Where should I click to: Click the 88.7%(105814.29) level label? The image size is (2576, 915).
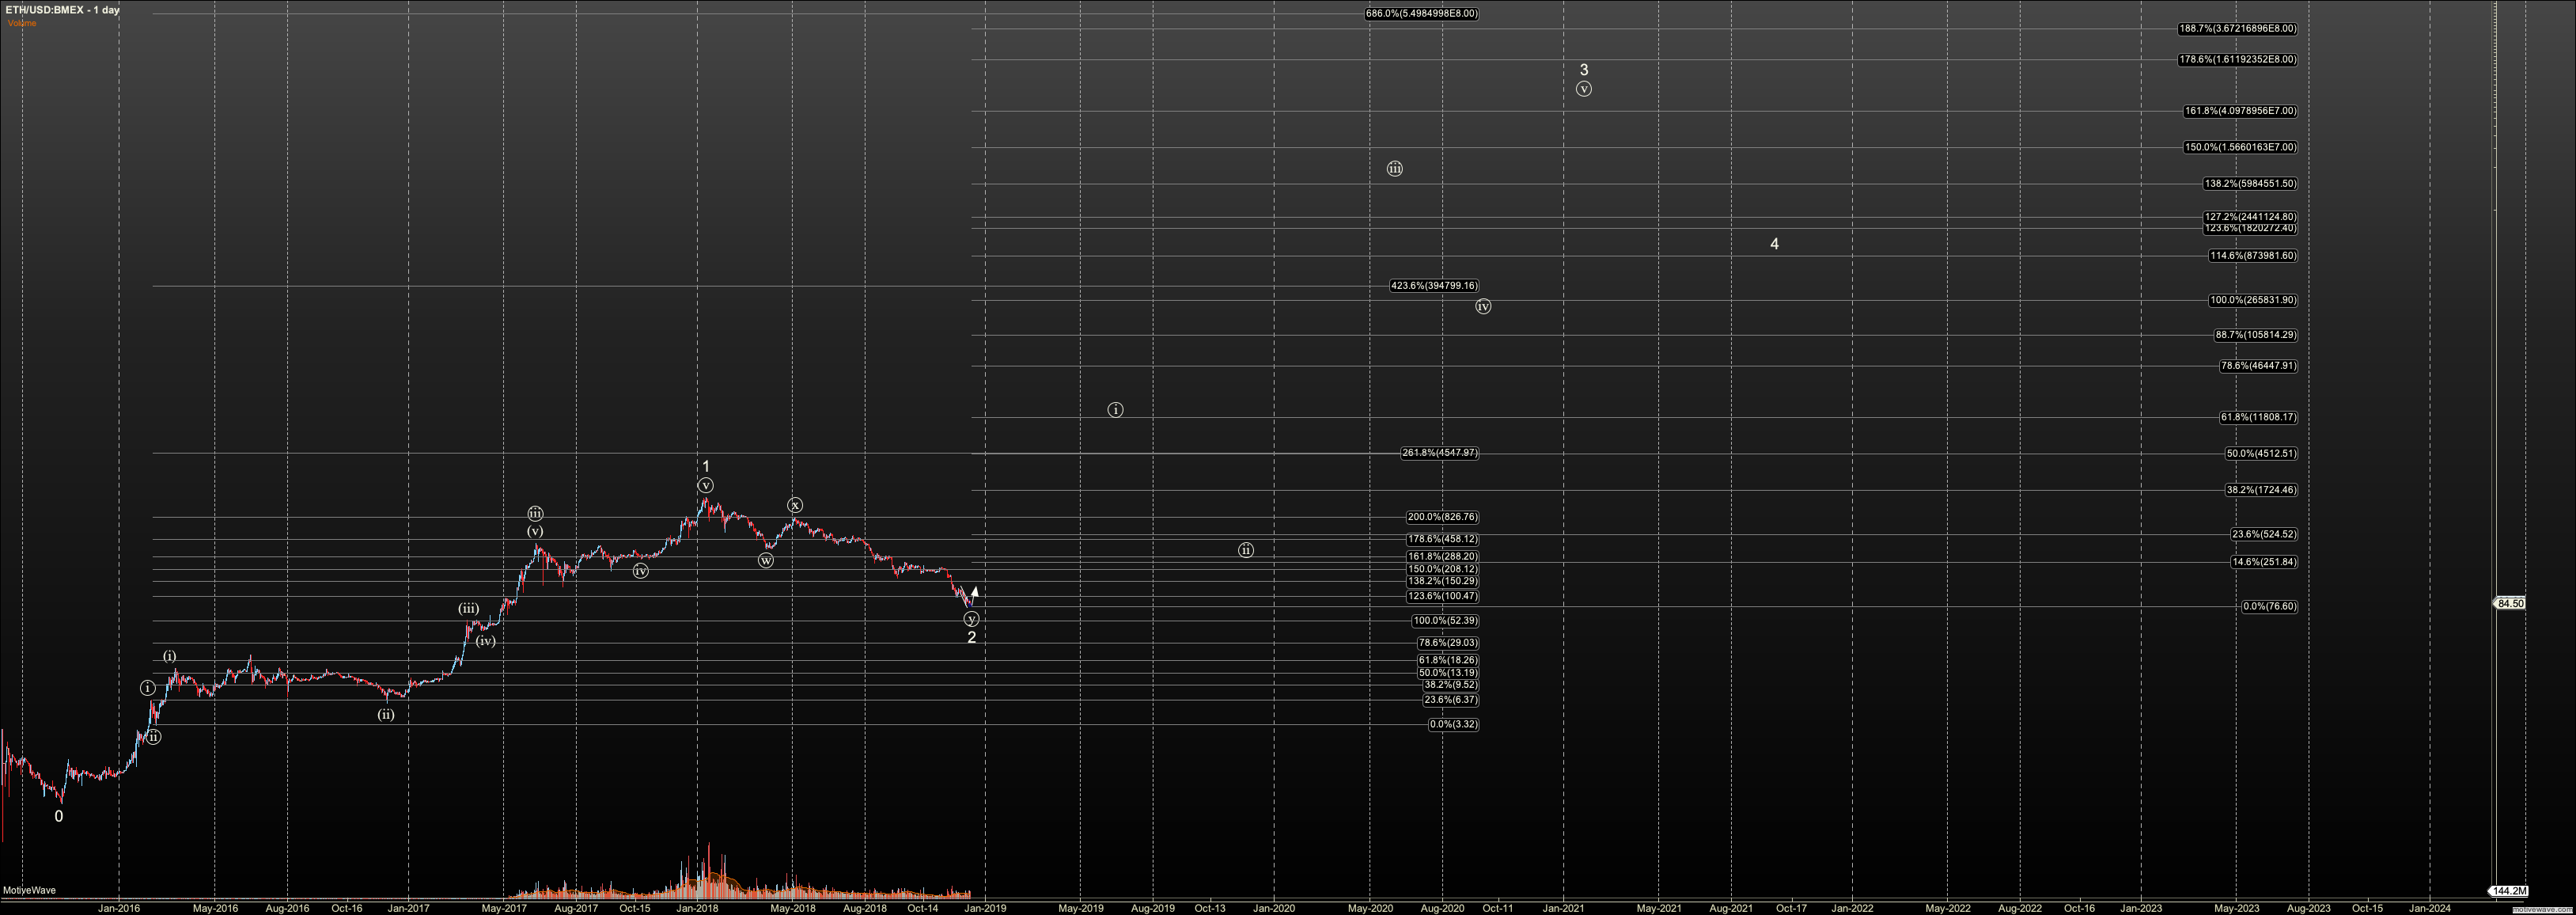click(x=2255, y=335)
